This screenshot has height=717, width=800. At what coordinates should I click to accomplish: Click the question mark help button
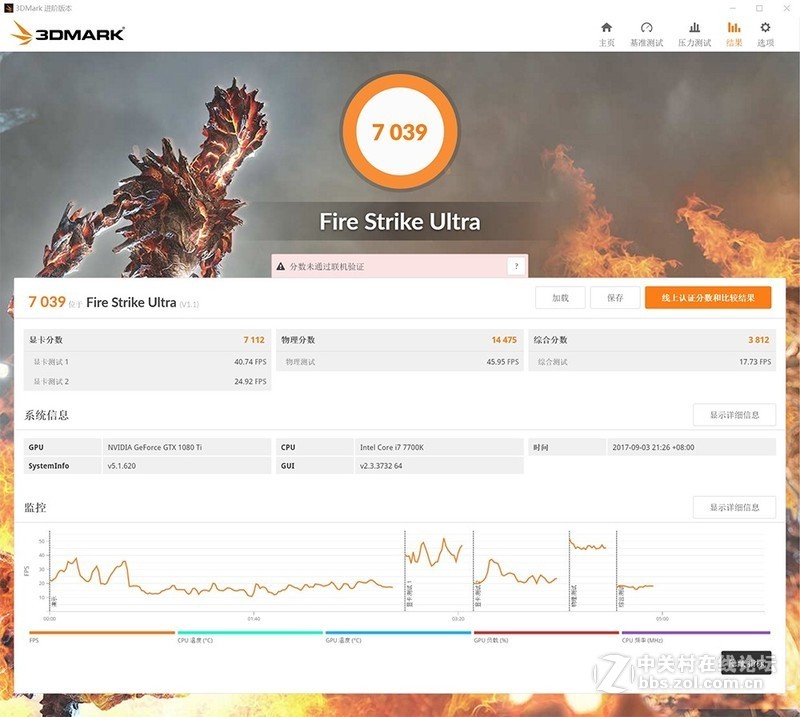click(516, 266)
